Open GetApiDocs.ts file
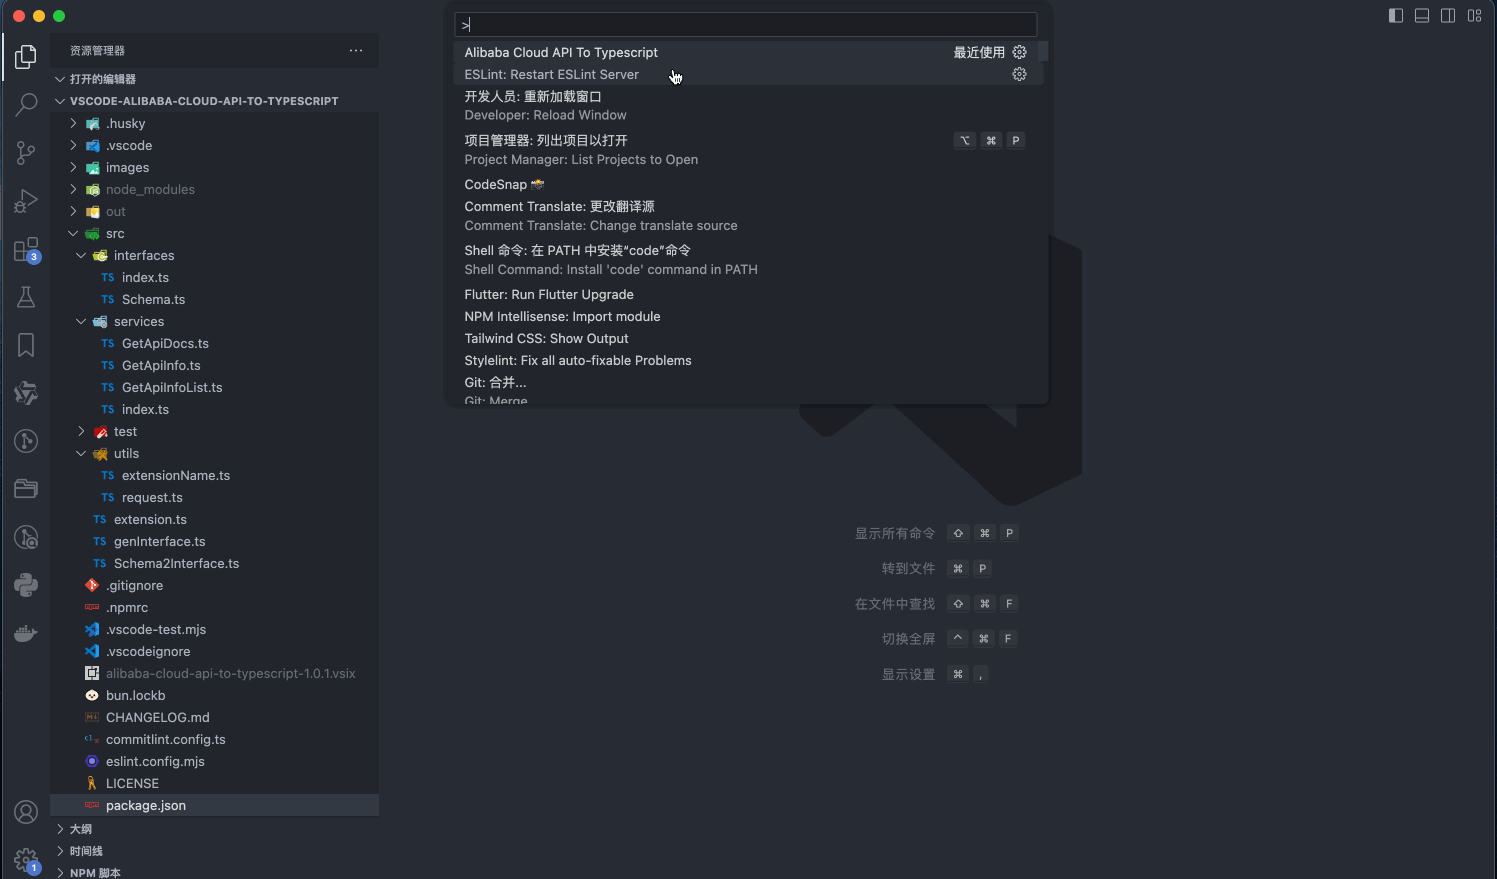The image size is (1497, 879). pos(214,343)
